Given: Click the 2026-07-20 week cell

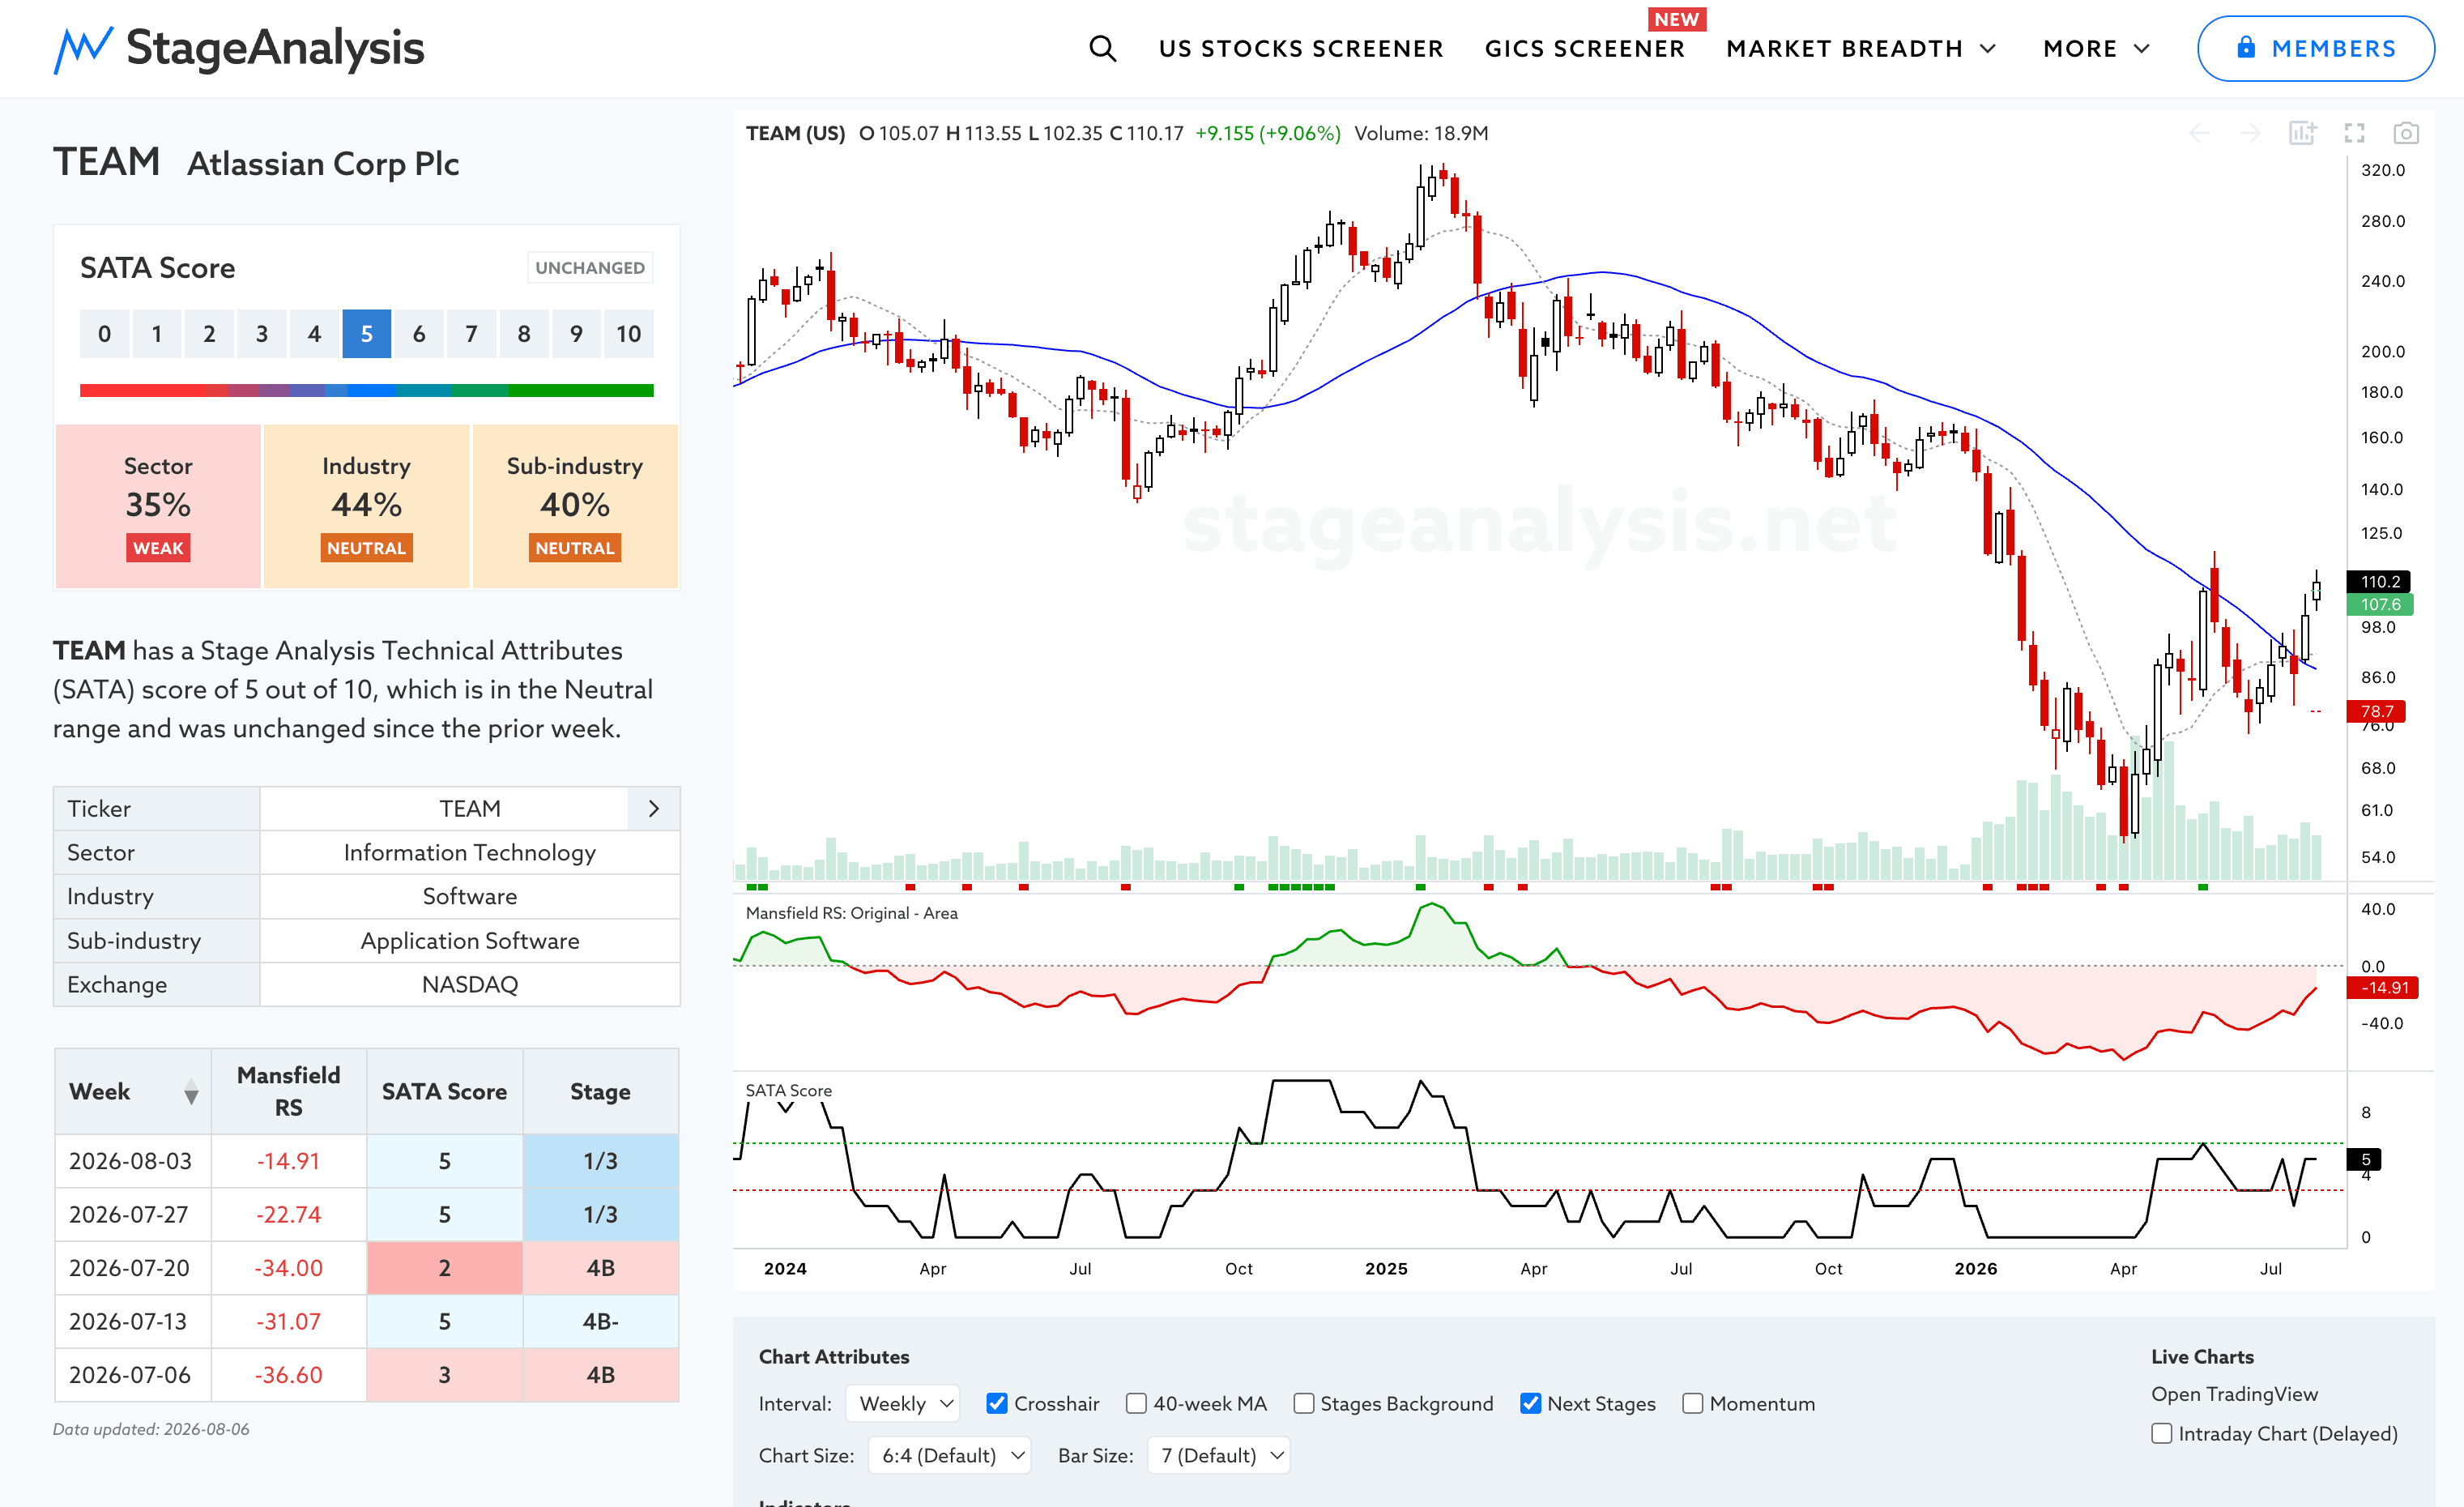Looking at the screenshot, I should pos(133,1268).
